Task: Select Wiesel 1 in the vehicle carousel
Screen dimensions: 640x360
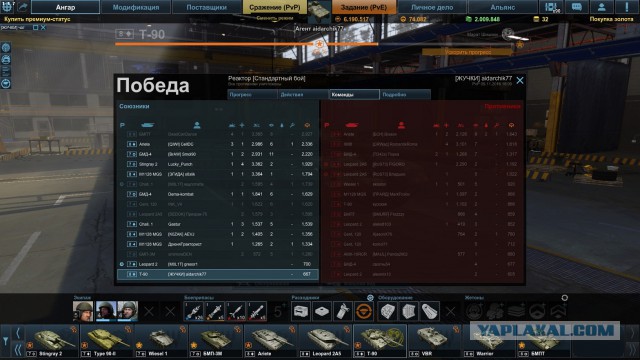Action: (161, 341)
